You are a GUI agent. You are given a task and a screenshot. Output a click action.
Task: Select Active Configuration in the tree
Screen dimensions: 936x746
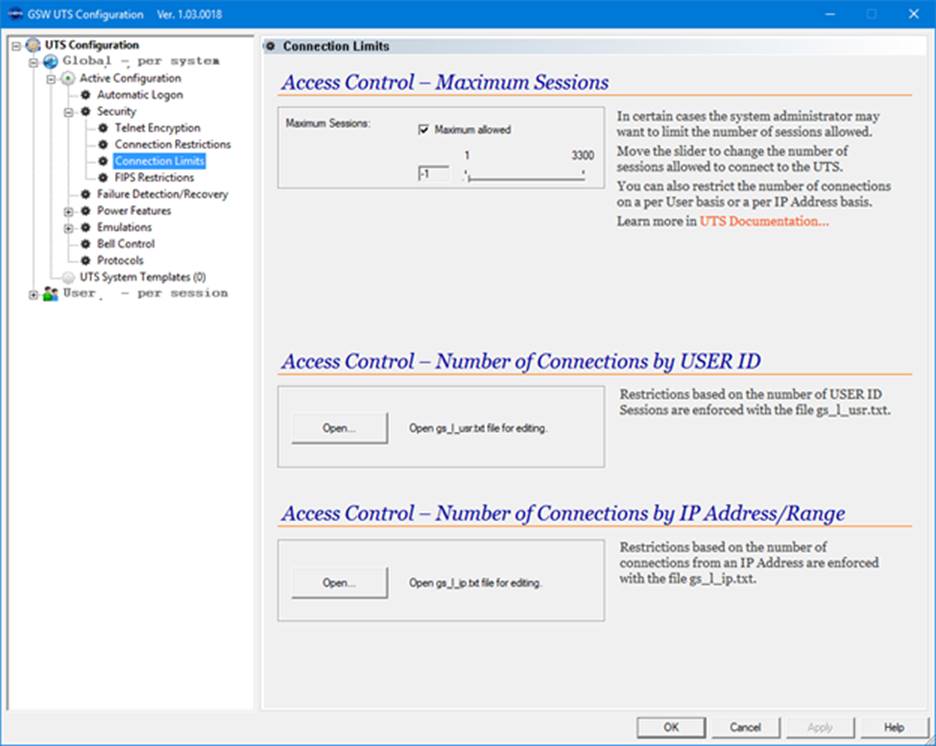pos(130,78)
